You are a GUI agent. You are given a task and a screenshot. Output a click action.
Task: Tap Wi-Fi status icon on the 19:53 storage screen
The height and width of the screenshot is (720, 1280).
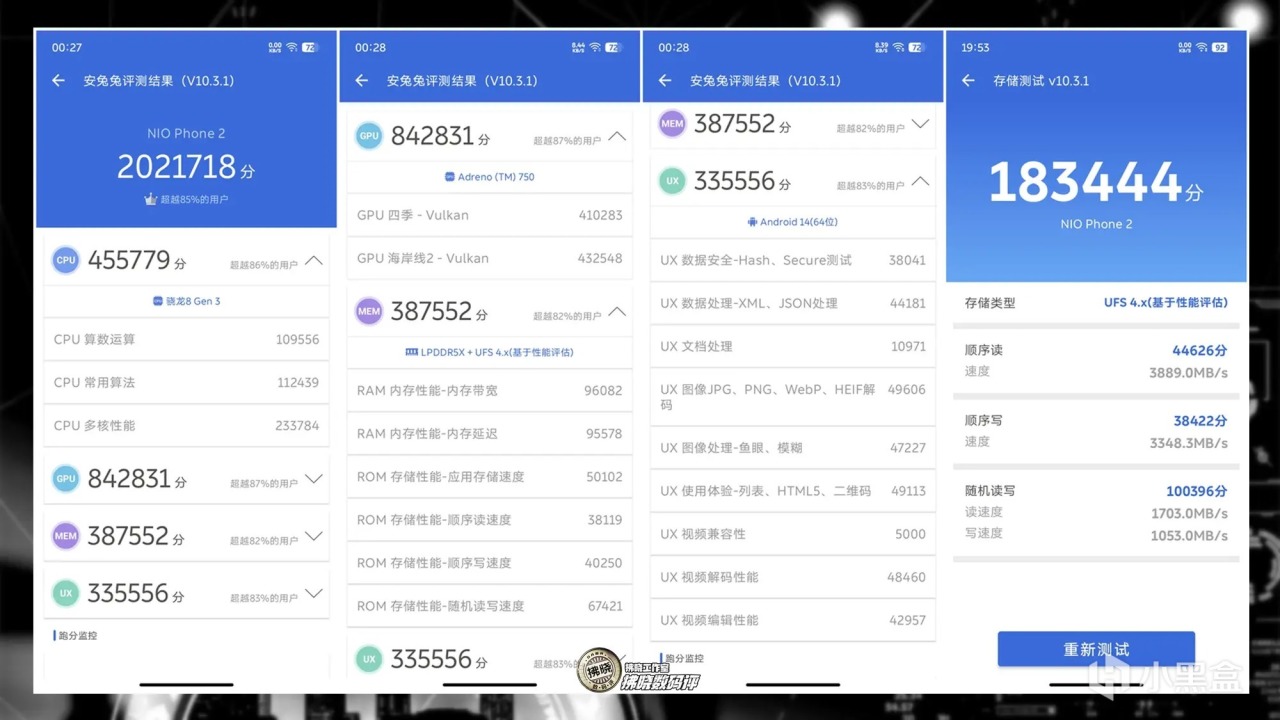point(1200,47)
